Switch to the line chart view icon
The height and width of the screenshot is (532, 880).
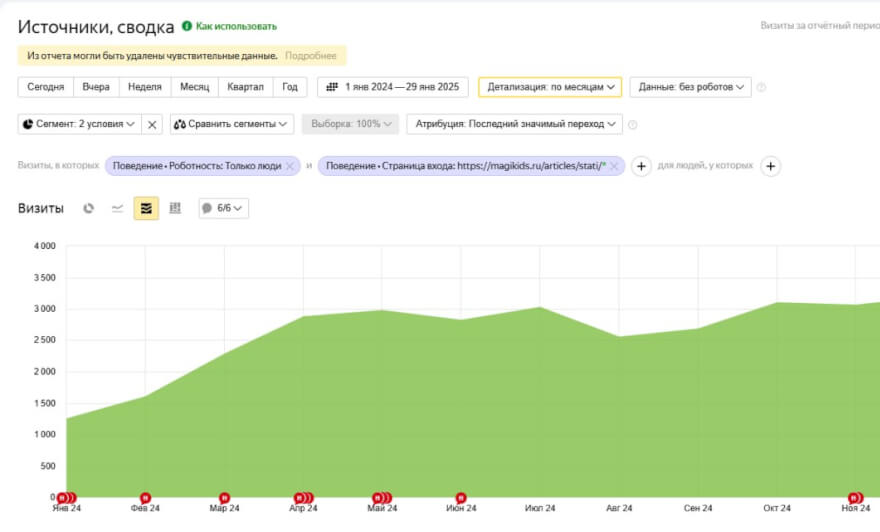click(x=117, y=208)
